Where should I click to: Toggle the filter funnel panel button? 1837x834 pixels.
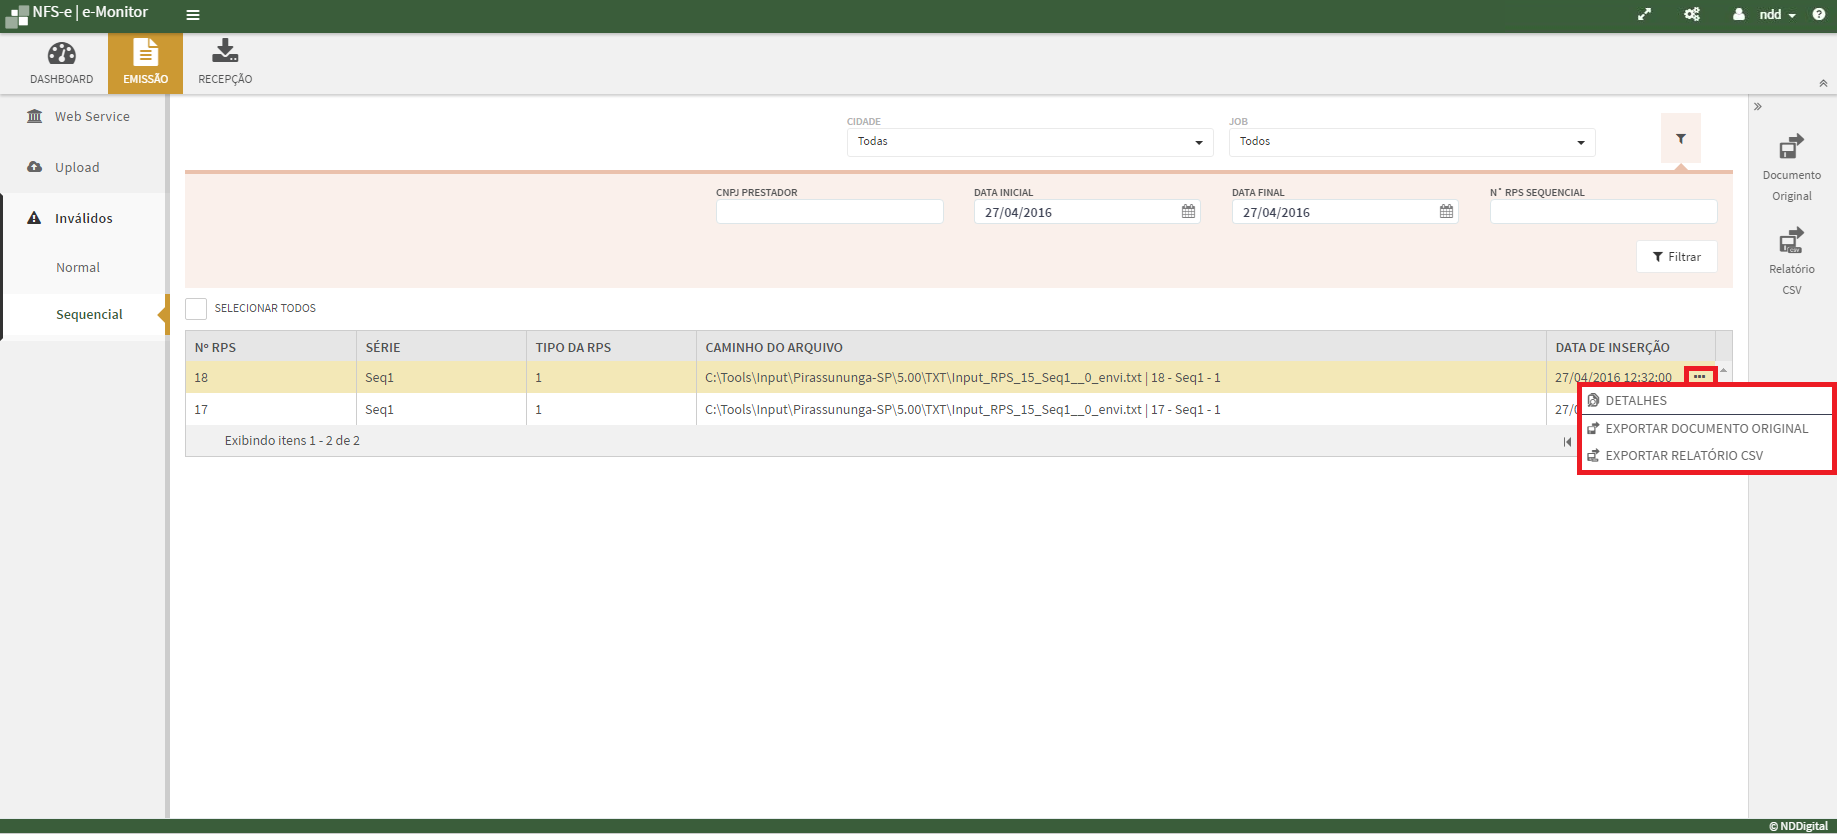[1681, 140]
